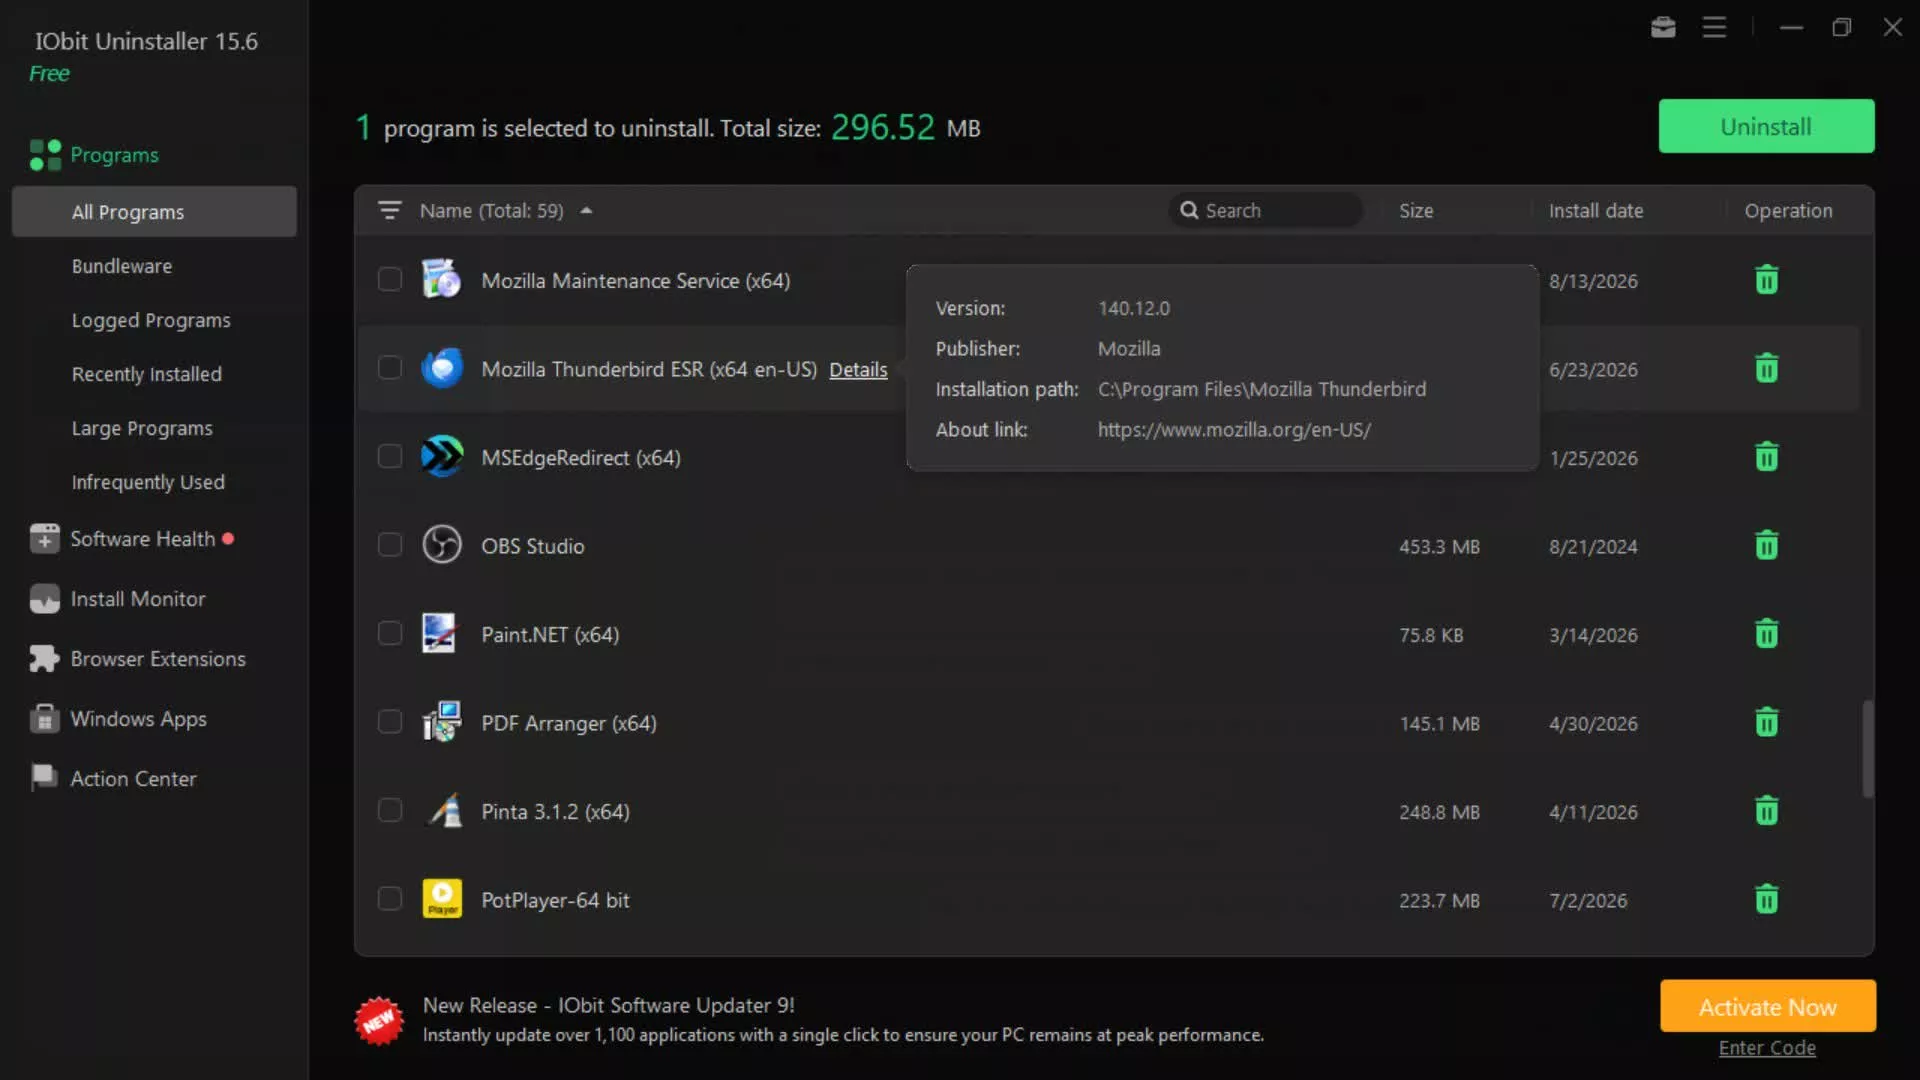Show Infrequently Used programs

tap(148, 482)
